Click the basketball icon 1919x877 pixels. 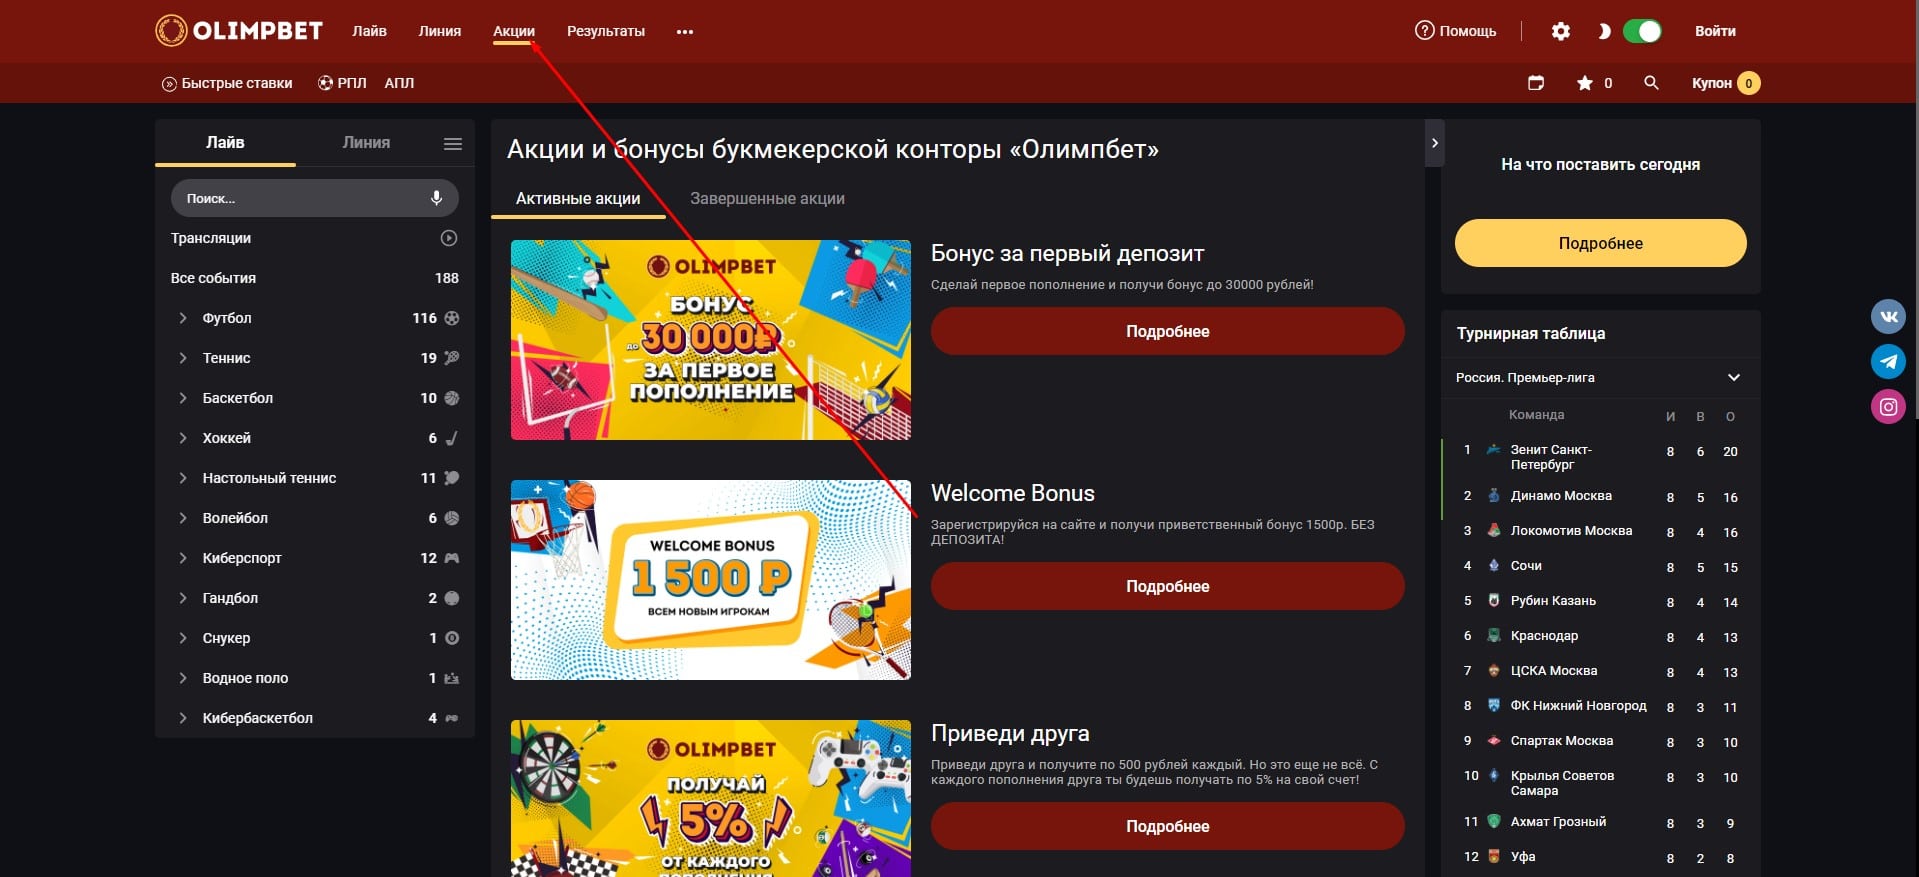[452, 398]
